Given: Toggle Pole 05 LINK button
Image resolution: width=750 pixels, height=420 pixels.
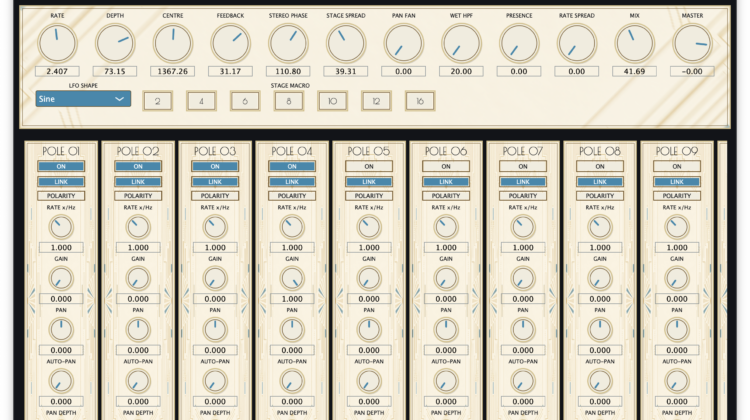Looking at the screenshot, I should click(x=369, y=182).
